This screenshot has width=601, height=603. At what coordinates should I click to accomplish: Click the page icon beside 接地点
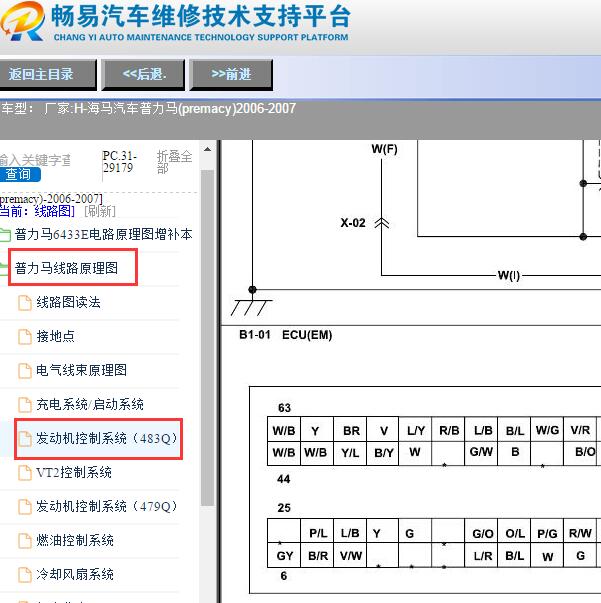point(25,336)
